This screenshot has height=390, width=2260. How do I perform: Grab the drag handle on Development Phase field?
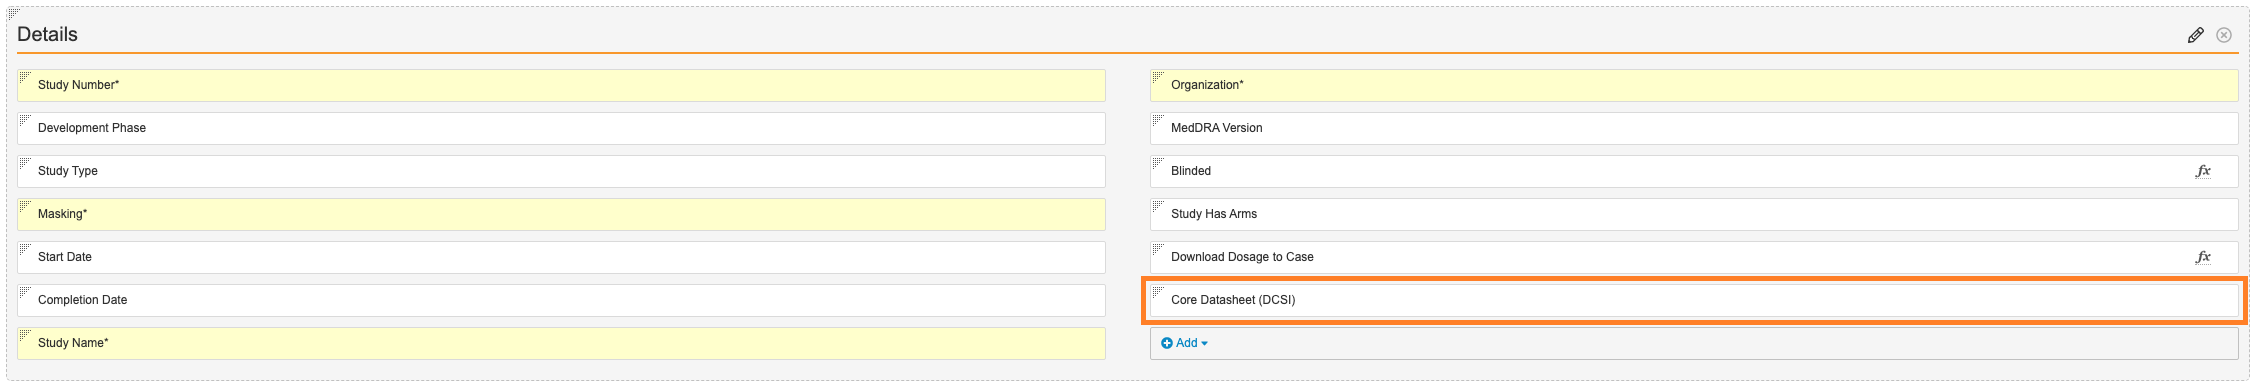(x=26, y=120)
